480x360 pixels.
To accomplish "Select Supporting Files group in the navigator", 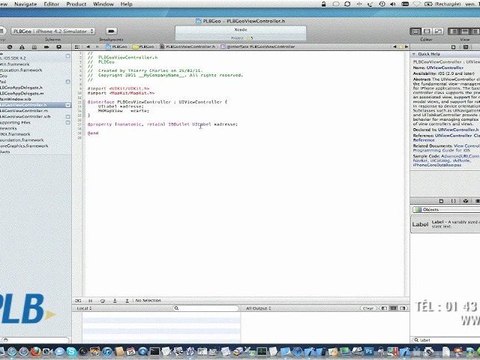I will click(x=15, y=122).
